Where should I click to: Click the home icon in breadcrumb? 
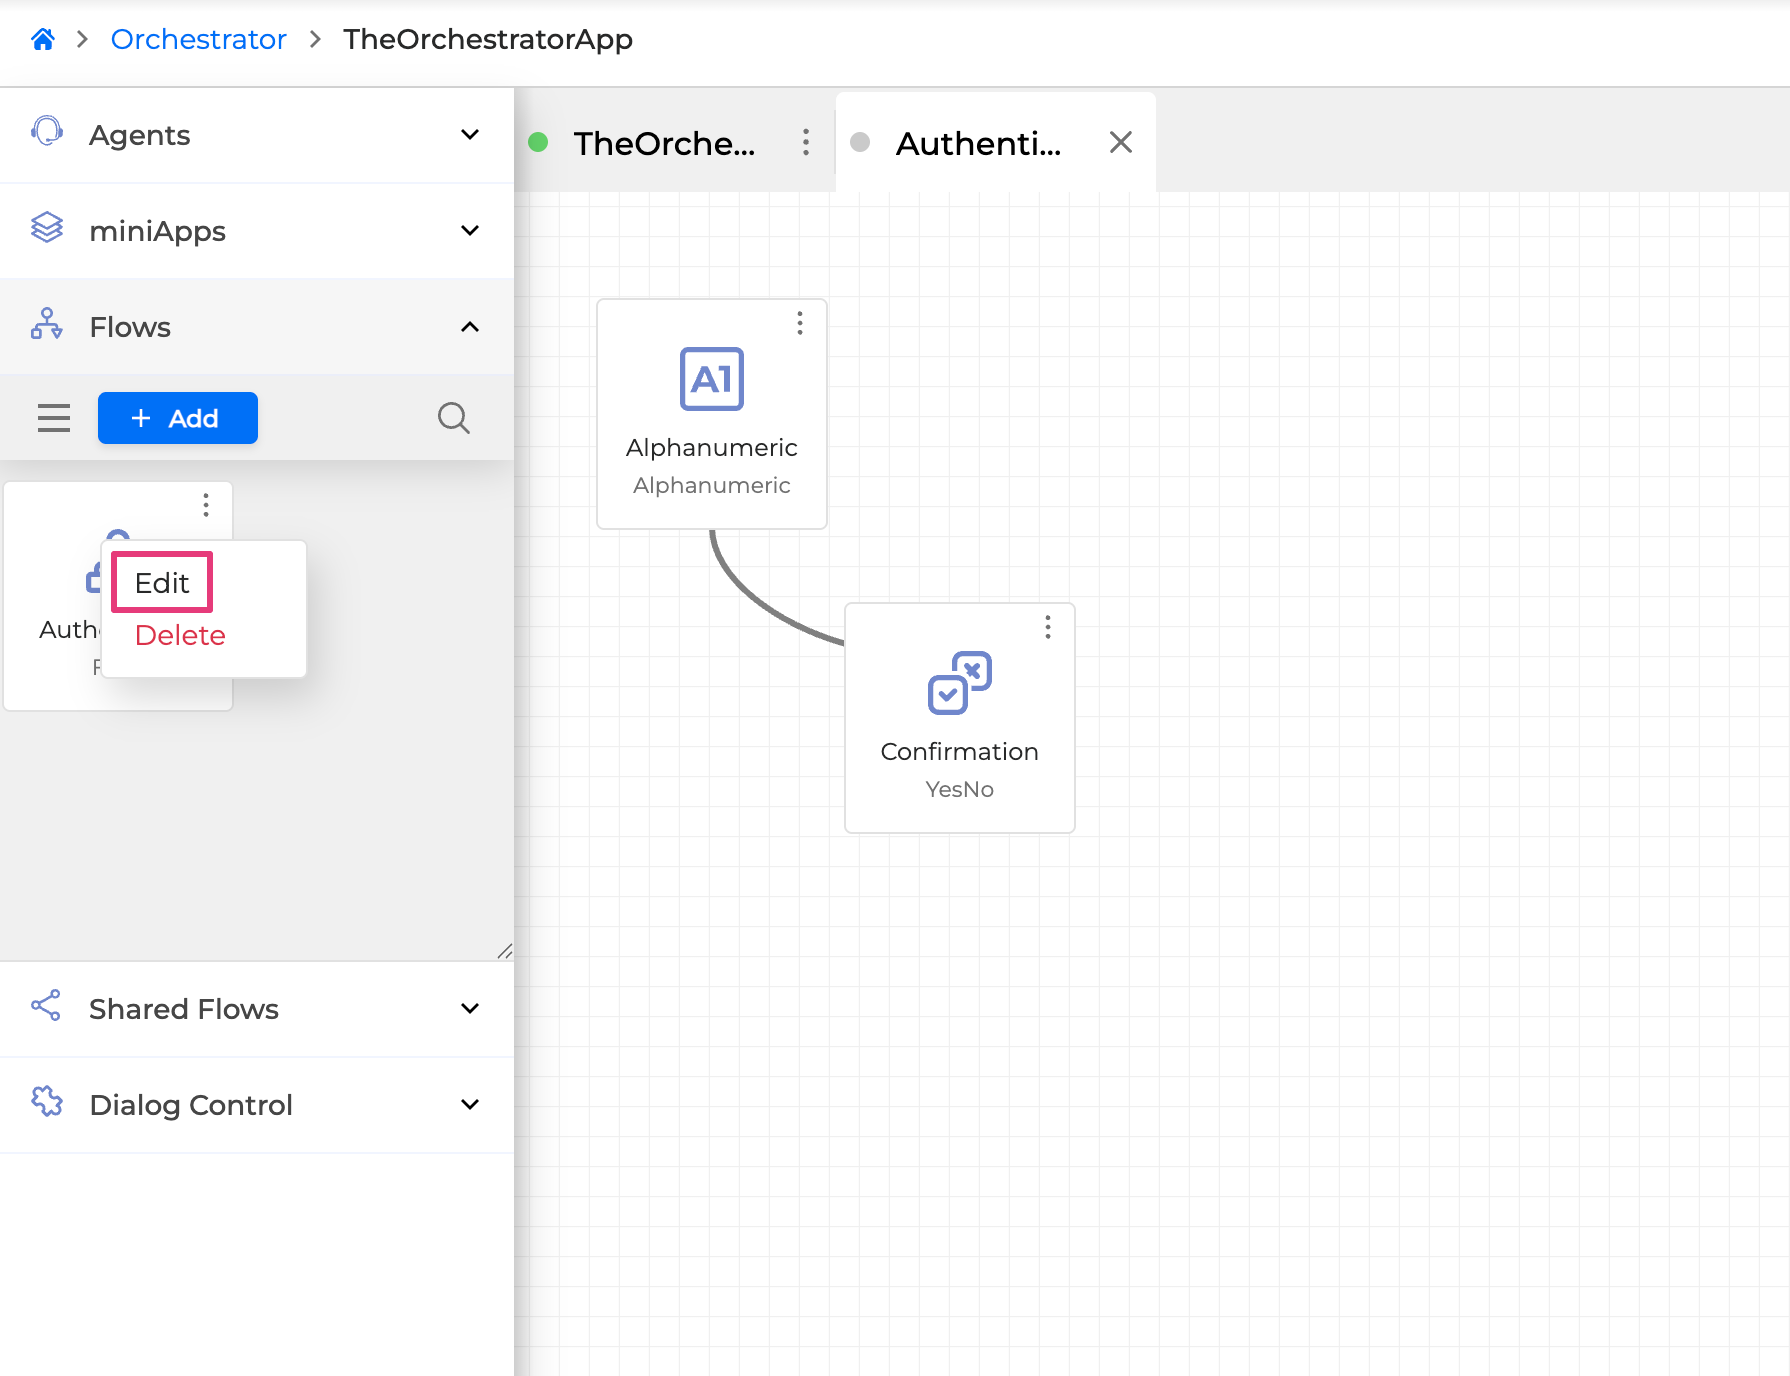click(43, 39)
